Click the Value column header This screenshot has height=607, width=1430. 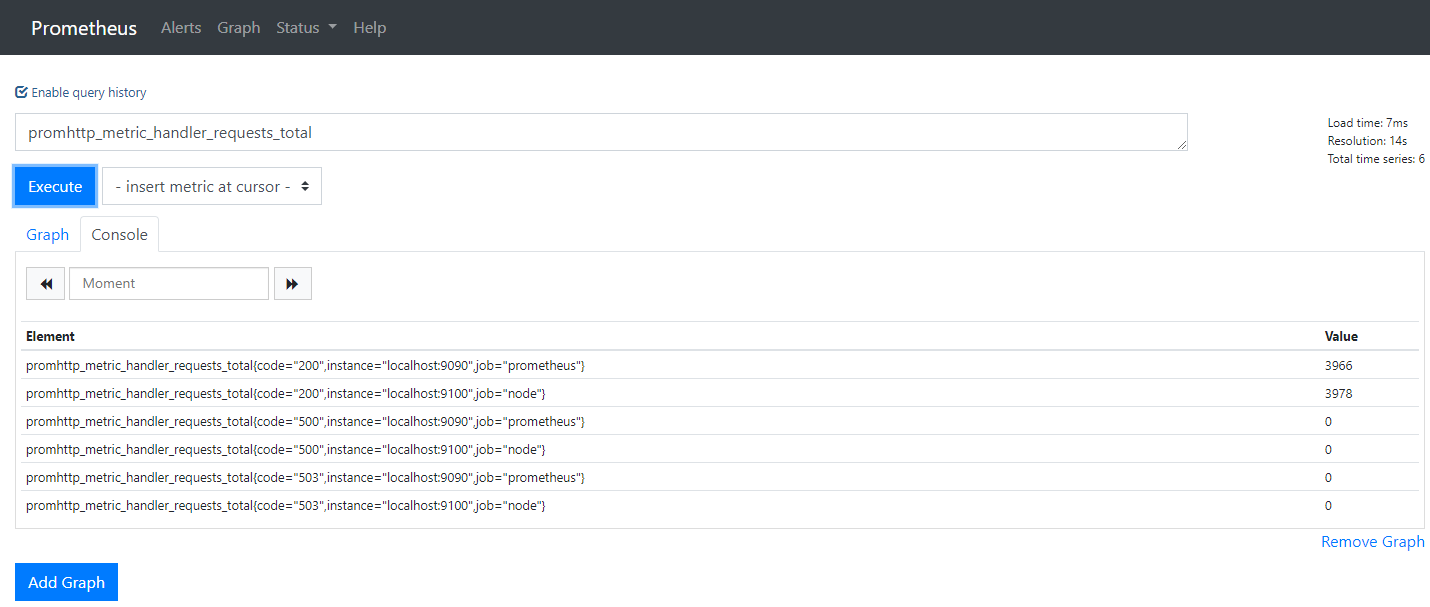(x=1341, y=337)
